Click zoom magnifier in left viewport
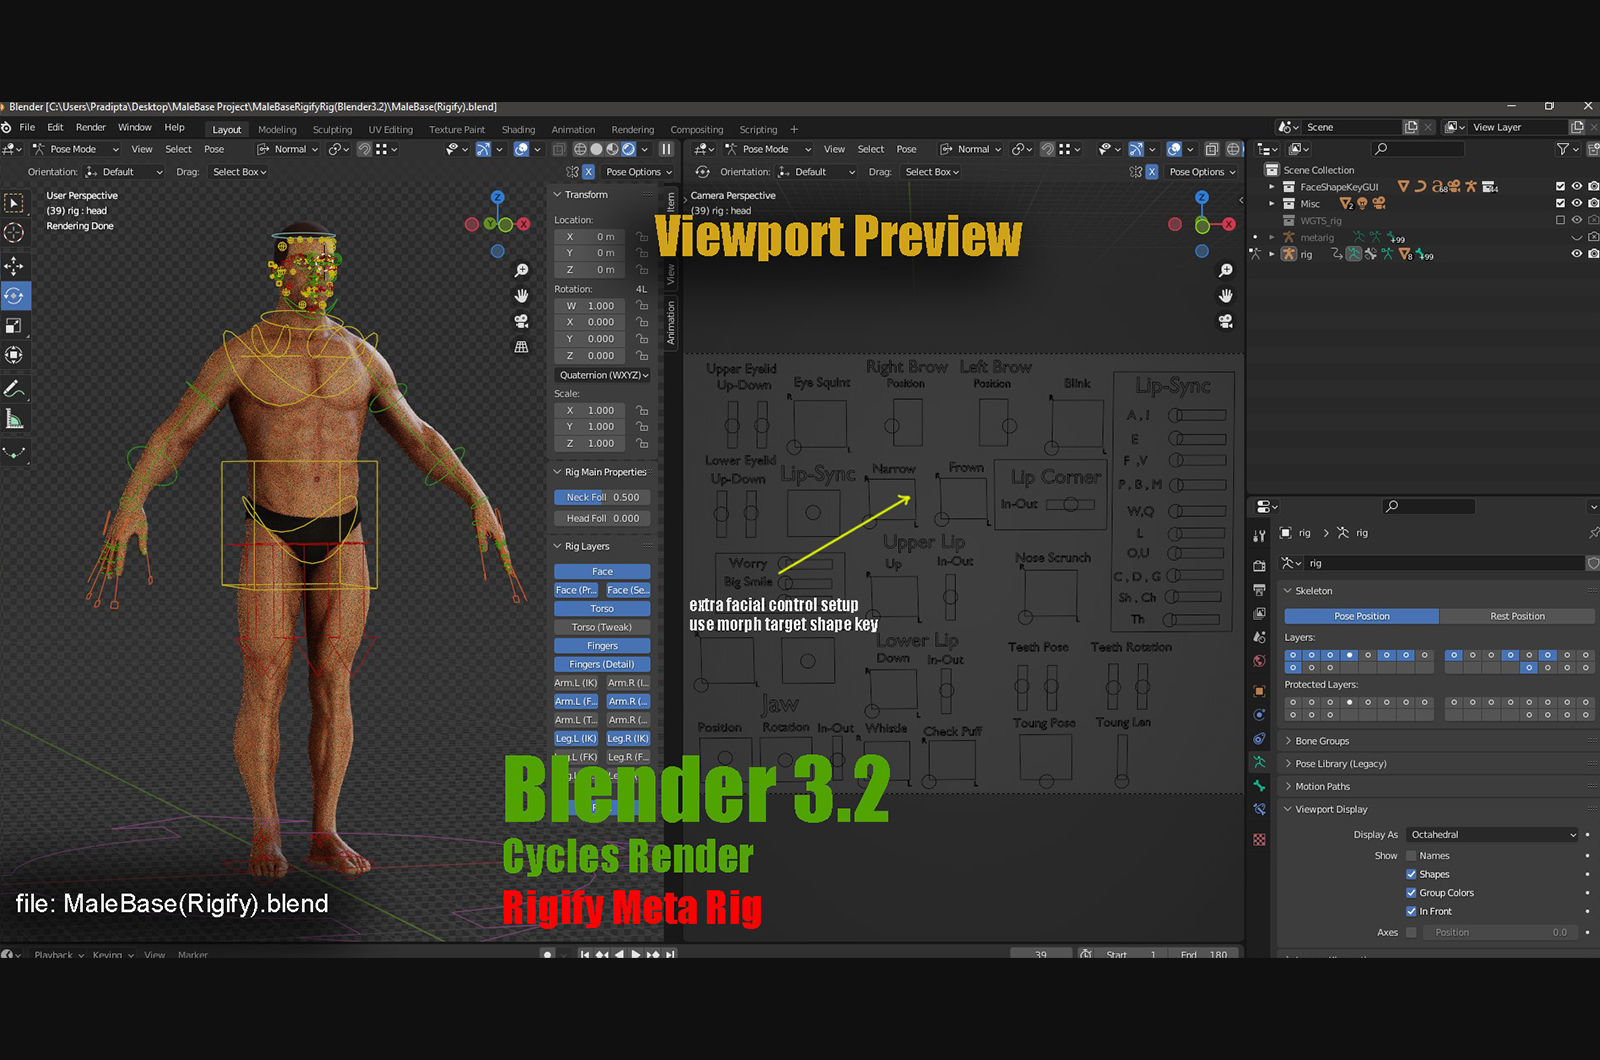This screenshot has height=1060, width=1600. click(521, 271)
